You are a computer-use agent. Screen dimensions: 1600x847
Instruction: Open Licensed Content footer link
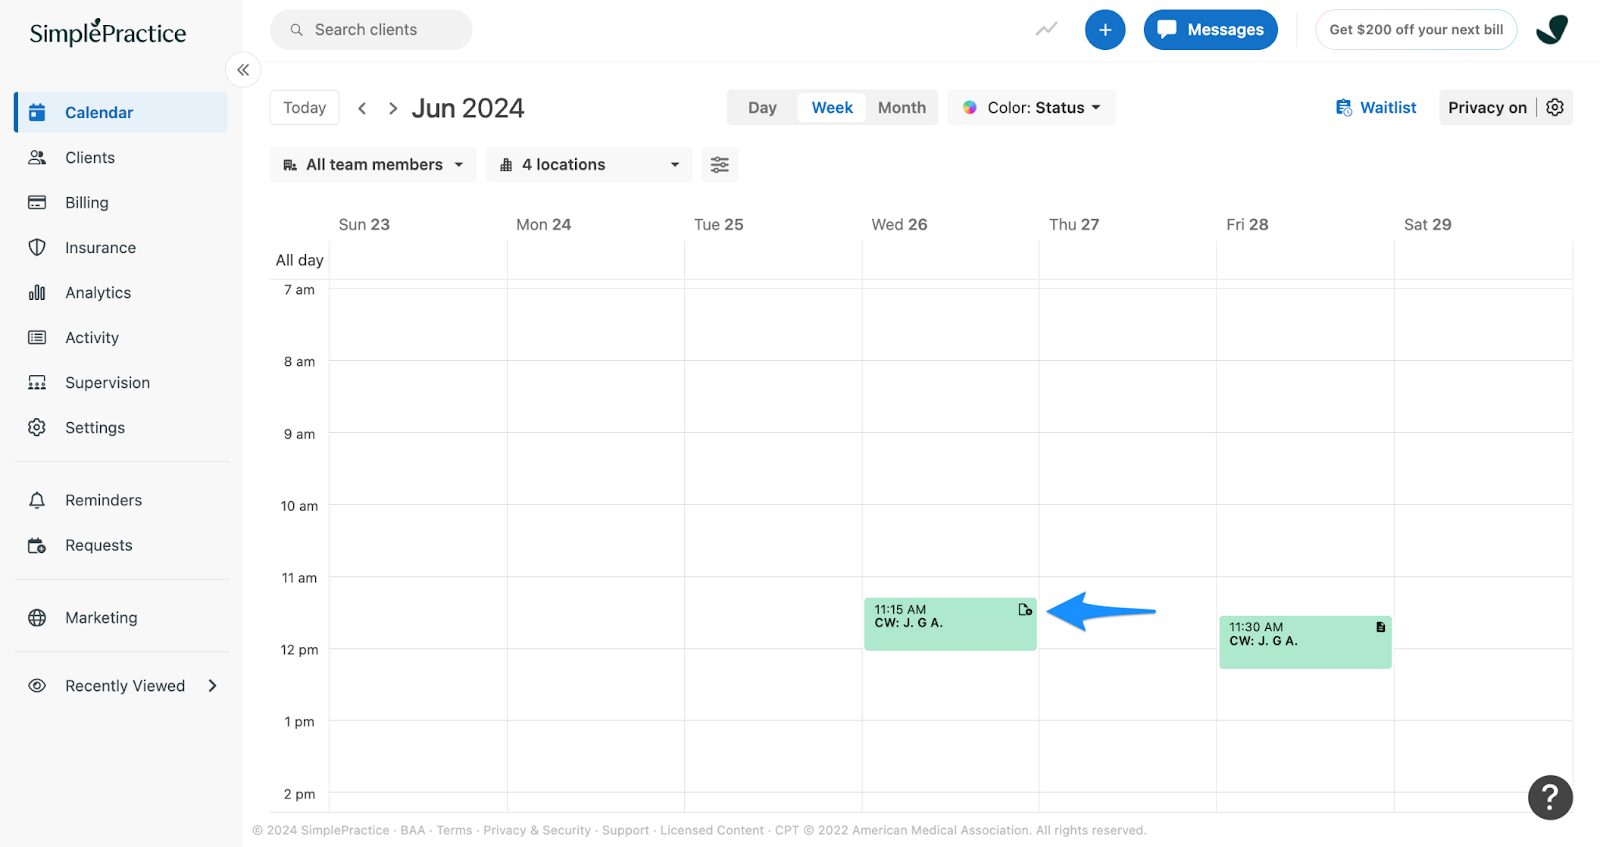pos(712,830)
